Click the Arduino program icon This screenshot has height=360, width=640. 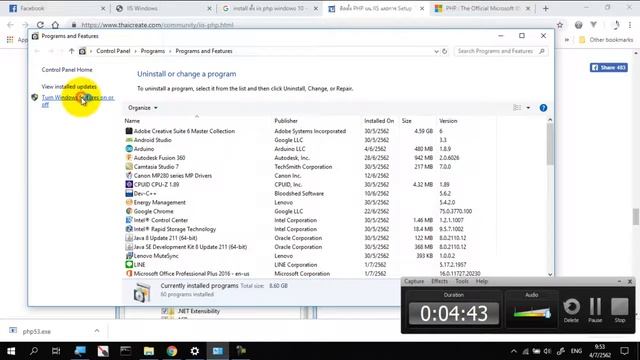[x=129, y=149]
